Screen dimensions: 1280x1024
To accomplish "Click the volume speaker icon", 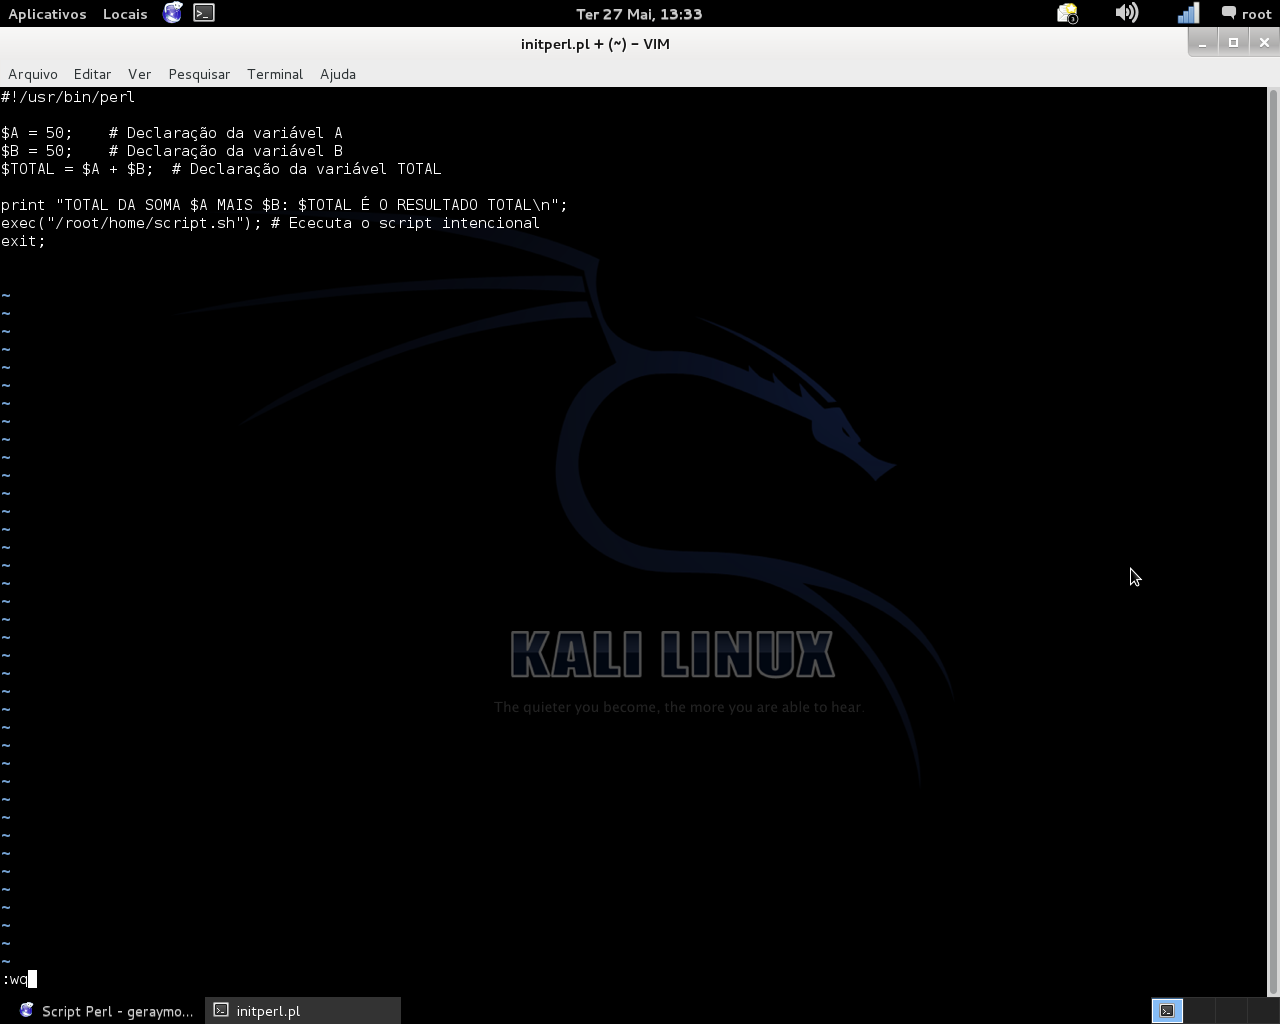I will (1127, 13).
